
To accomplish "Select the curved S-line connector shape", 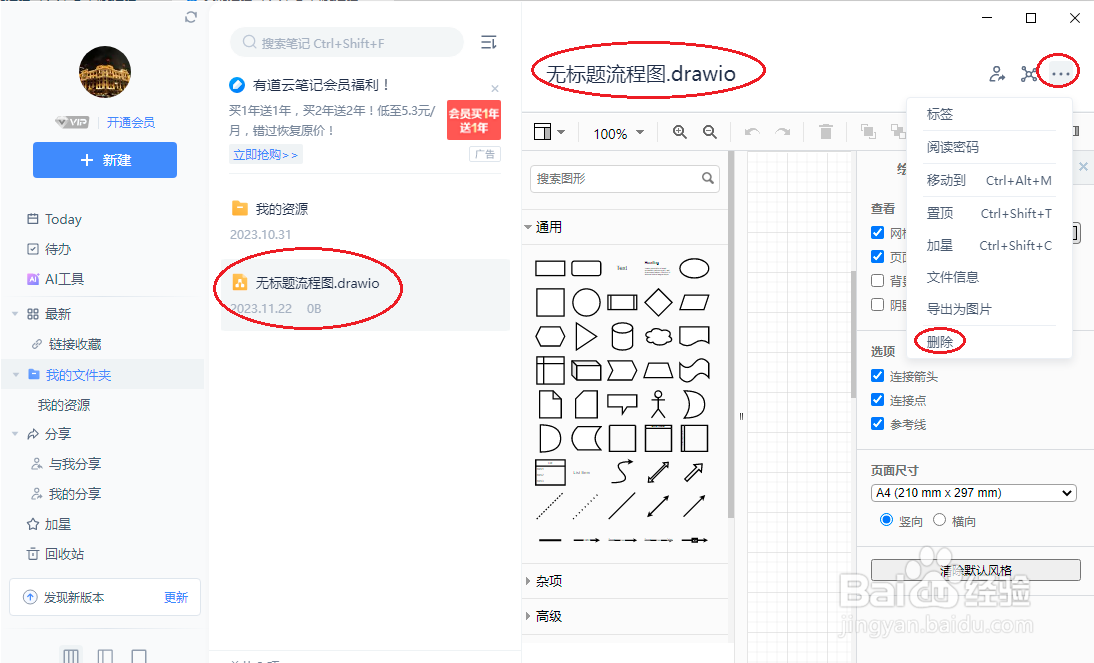I will pyautogui.click(x=622, y=472).
